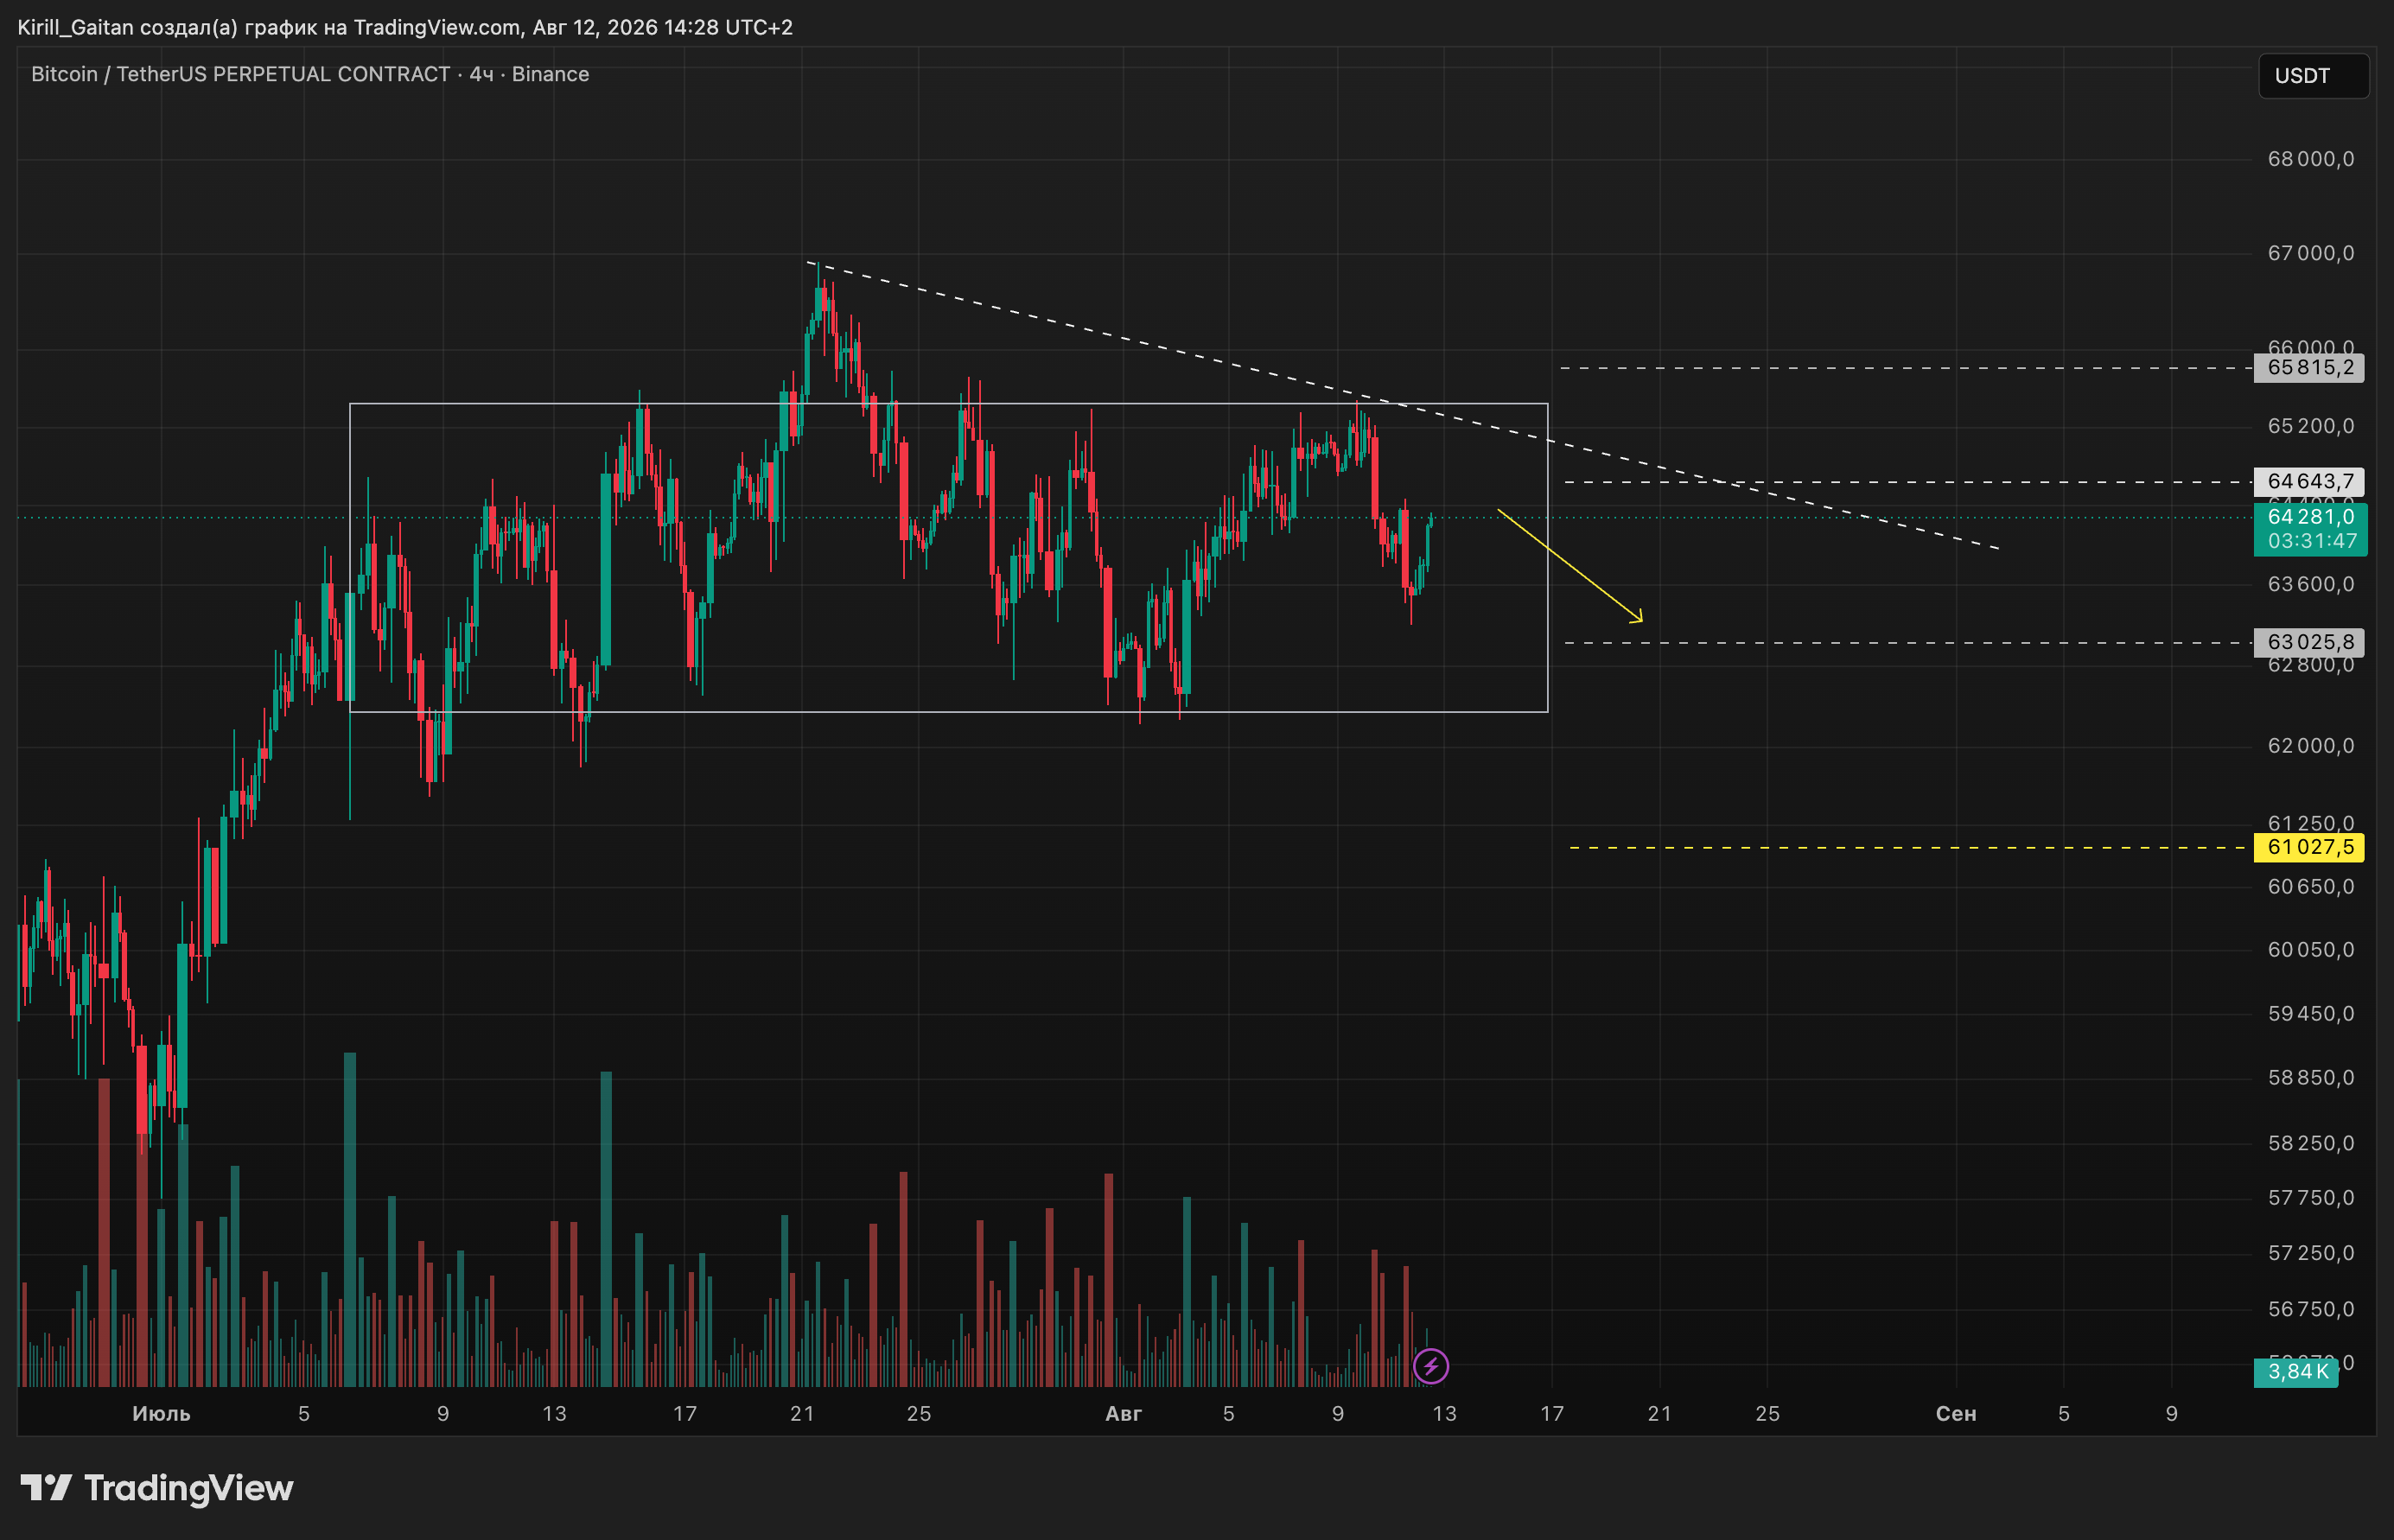
Task: Click the 57 250,0 price axis tick
Action: [2311, 1253]
